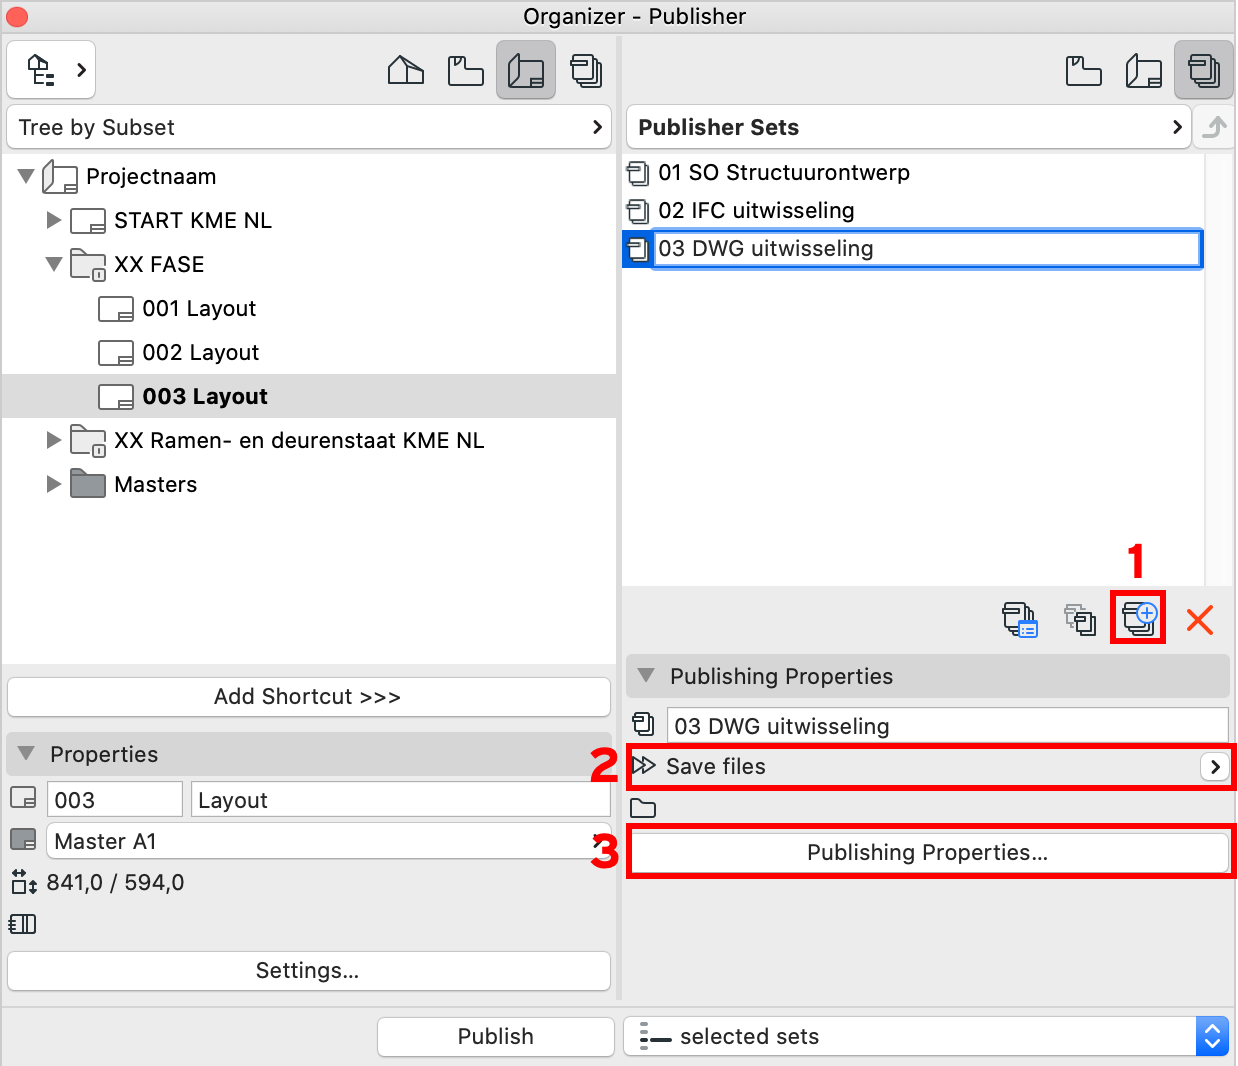
Task: Switch left panel to Publisher Sets
Action: click(586, 70)
